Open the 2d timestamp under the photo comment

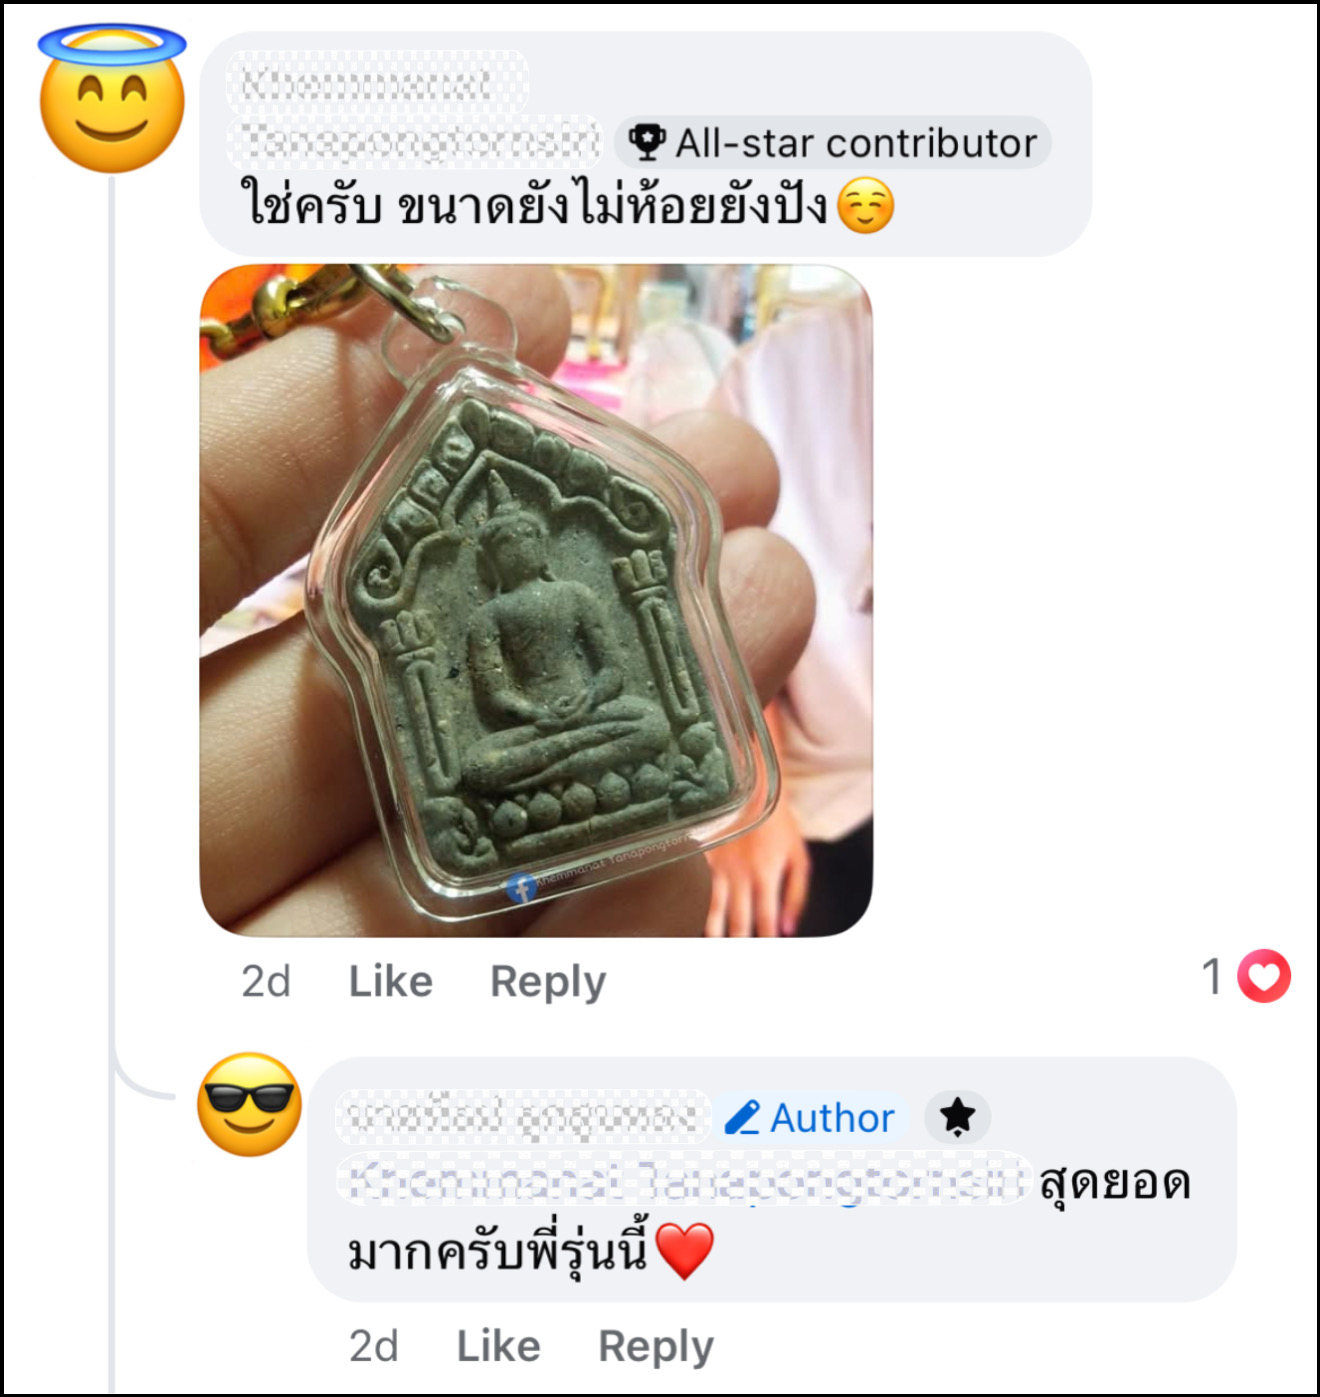click(x=266, y=981)
